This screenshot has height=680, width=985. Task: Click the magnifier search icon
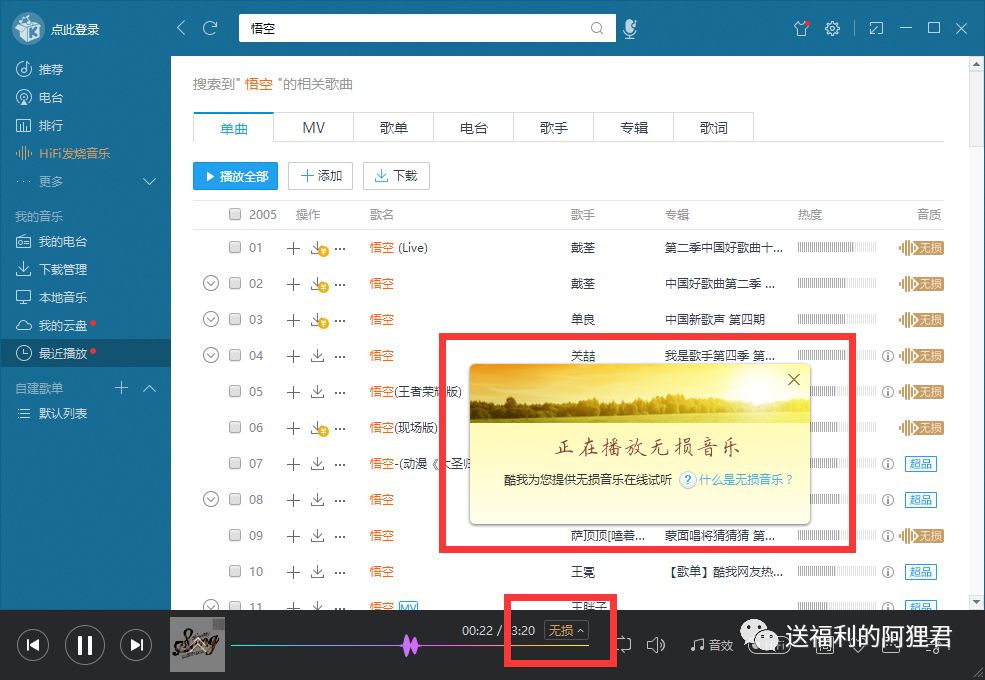click(x=597, y=28)
